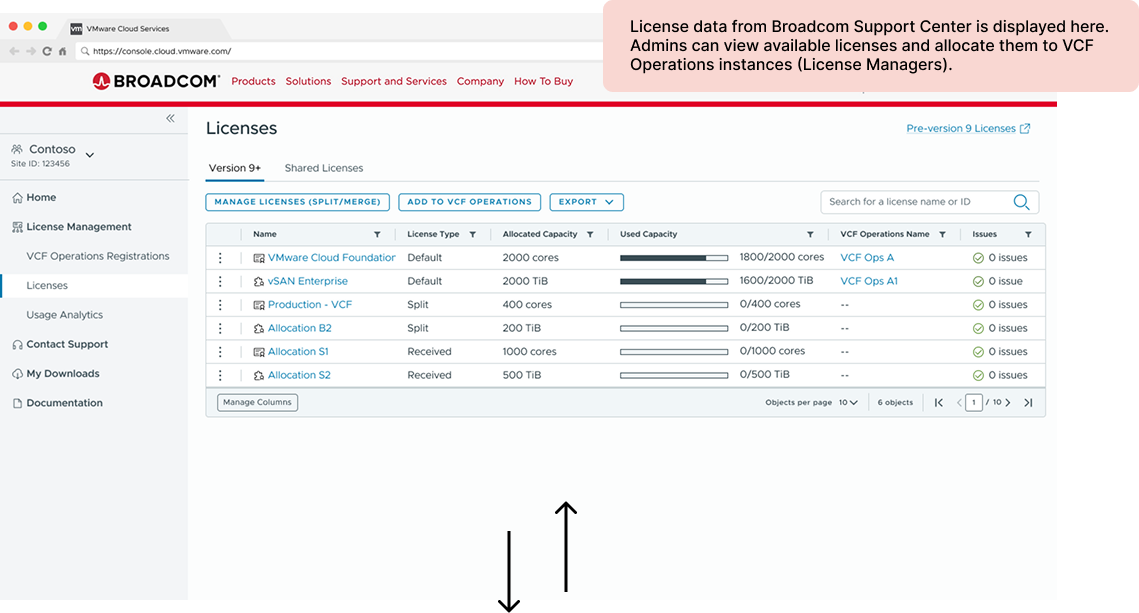Select Licenses in sidebar
The width and height of the screenshot is (1139, 613).
coord(46,285)
